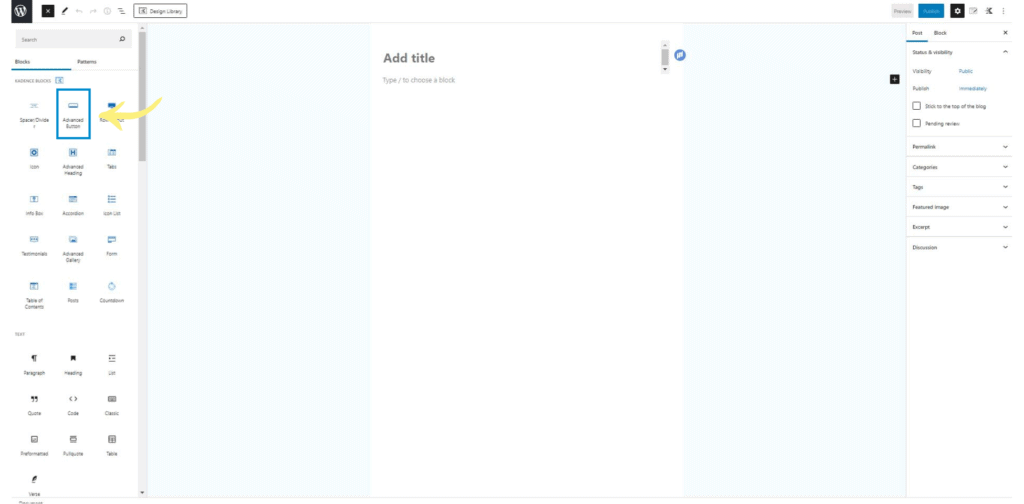This screenshot has width=1024, height=504.
Task: Click the Public visibility link
Action: tap(965, 71)
